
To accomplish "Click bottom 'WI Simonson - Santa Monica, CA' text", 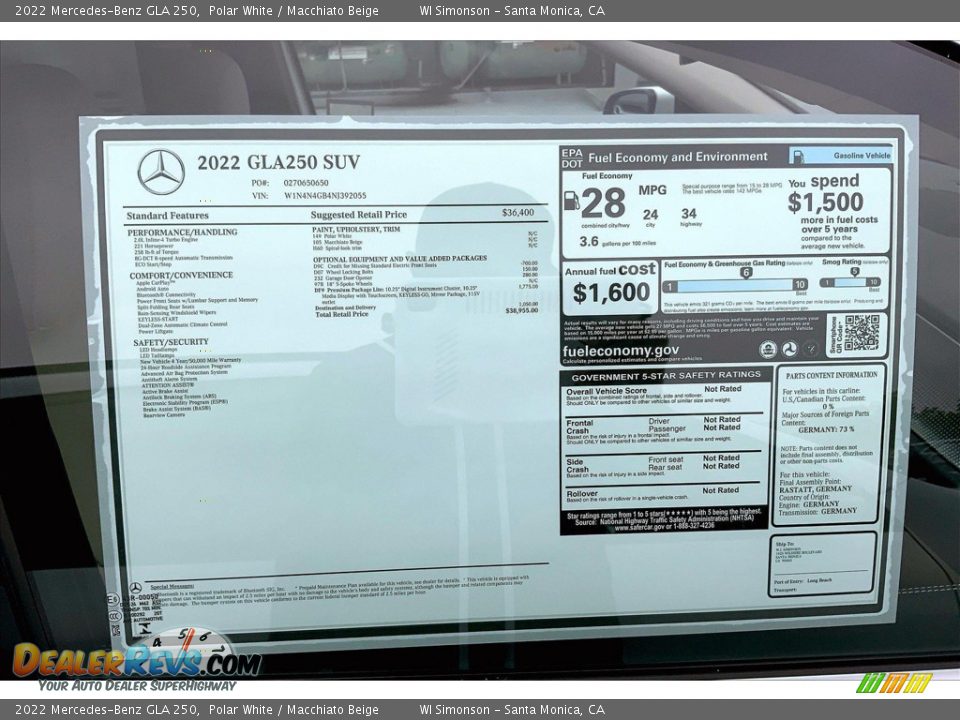I will click(x=512, y=710).
